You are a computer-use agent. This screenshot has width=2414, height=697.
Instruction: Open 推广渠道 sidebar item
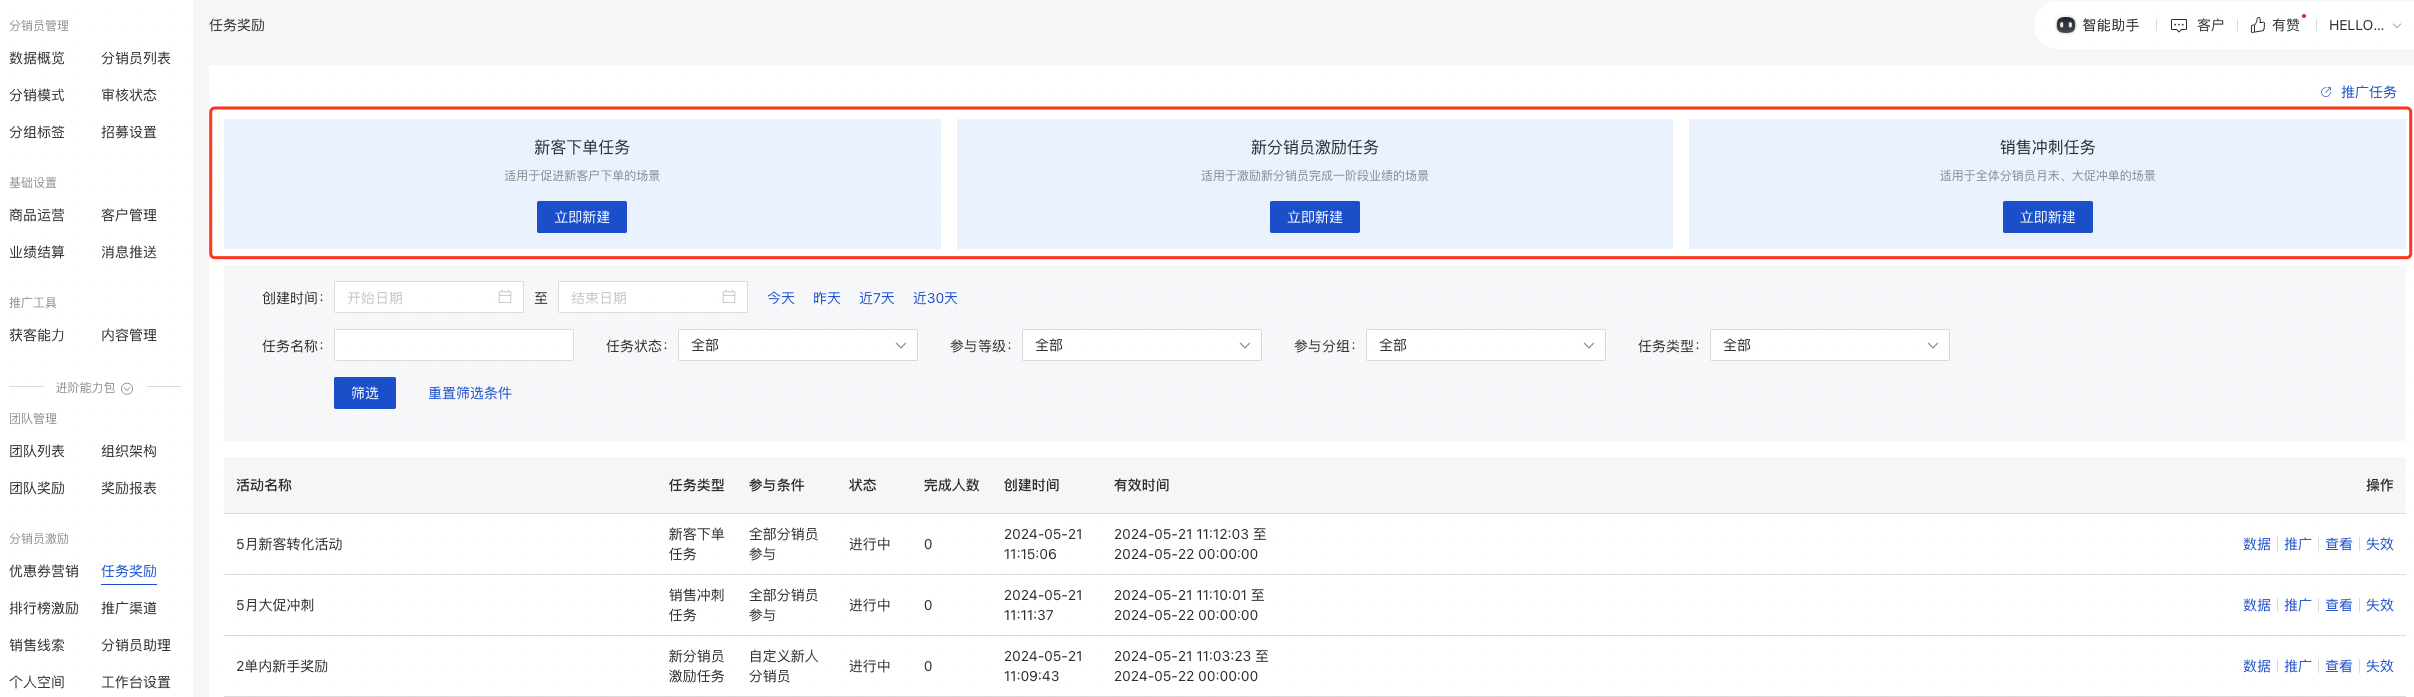pos(129,608)
